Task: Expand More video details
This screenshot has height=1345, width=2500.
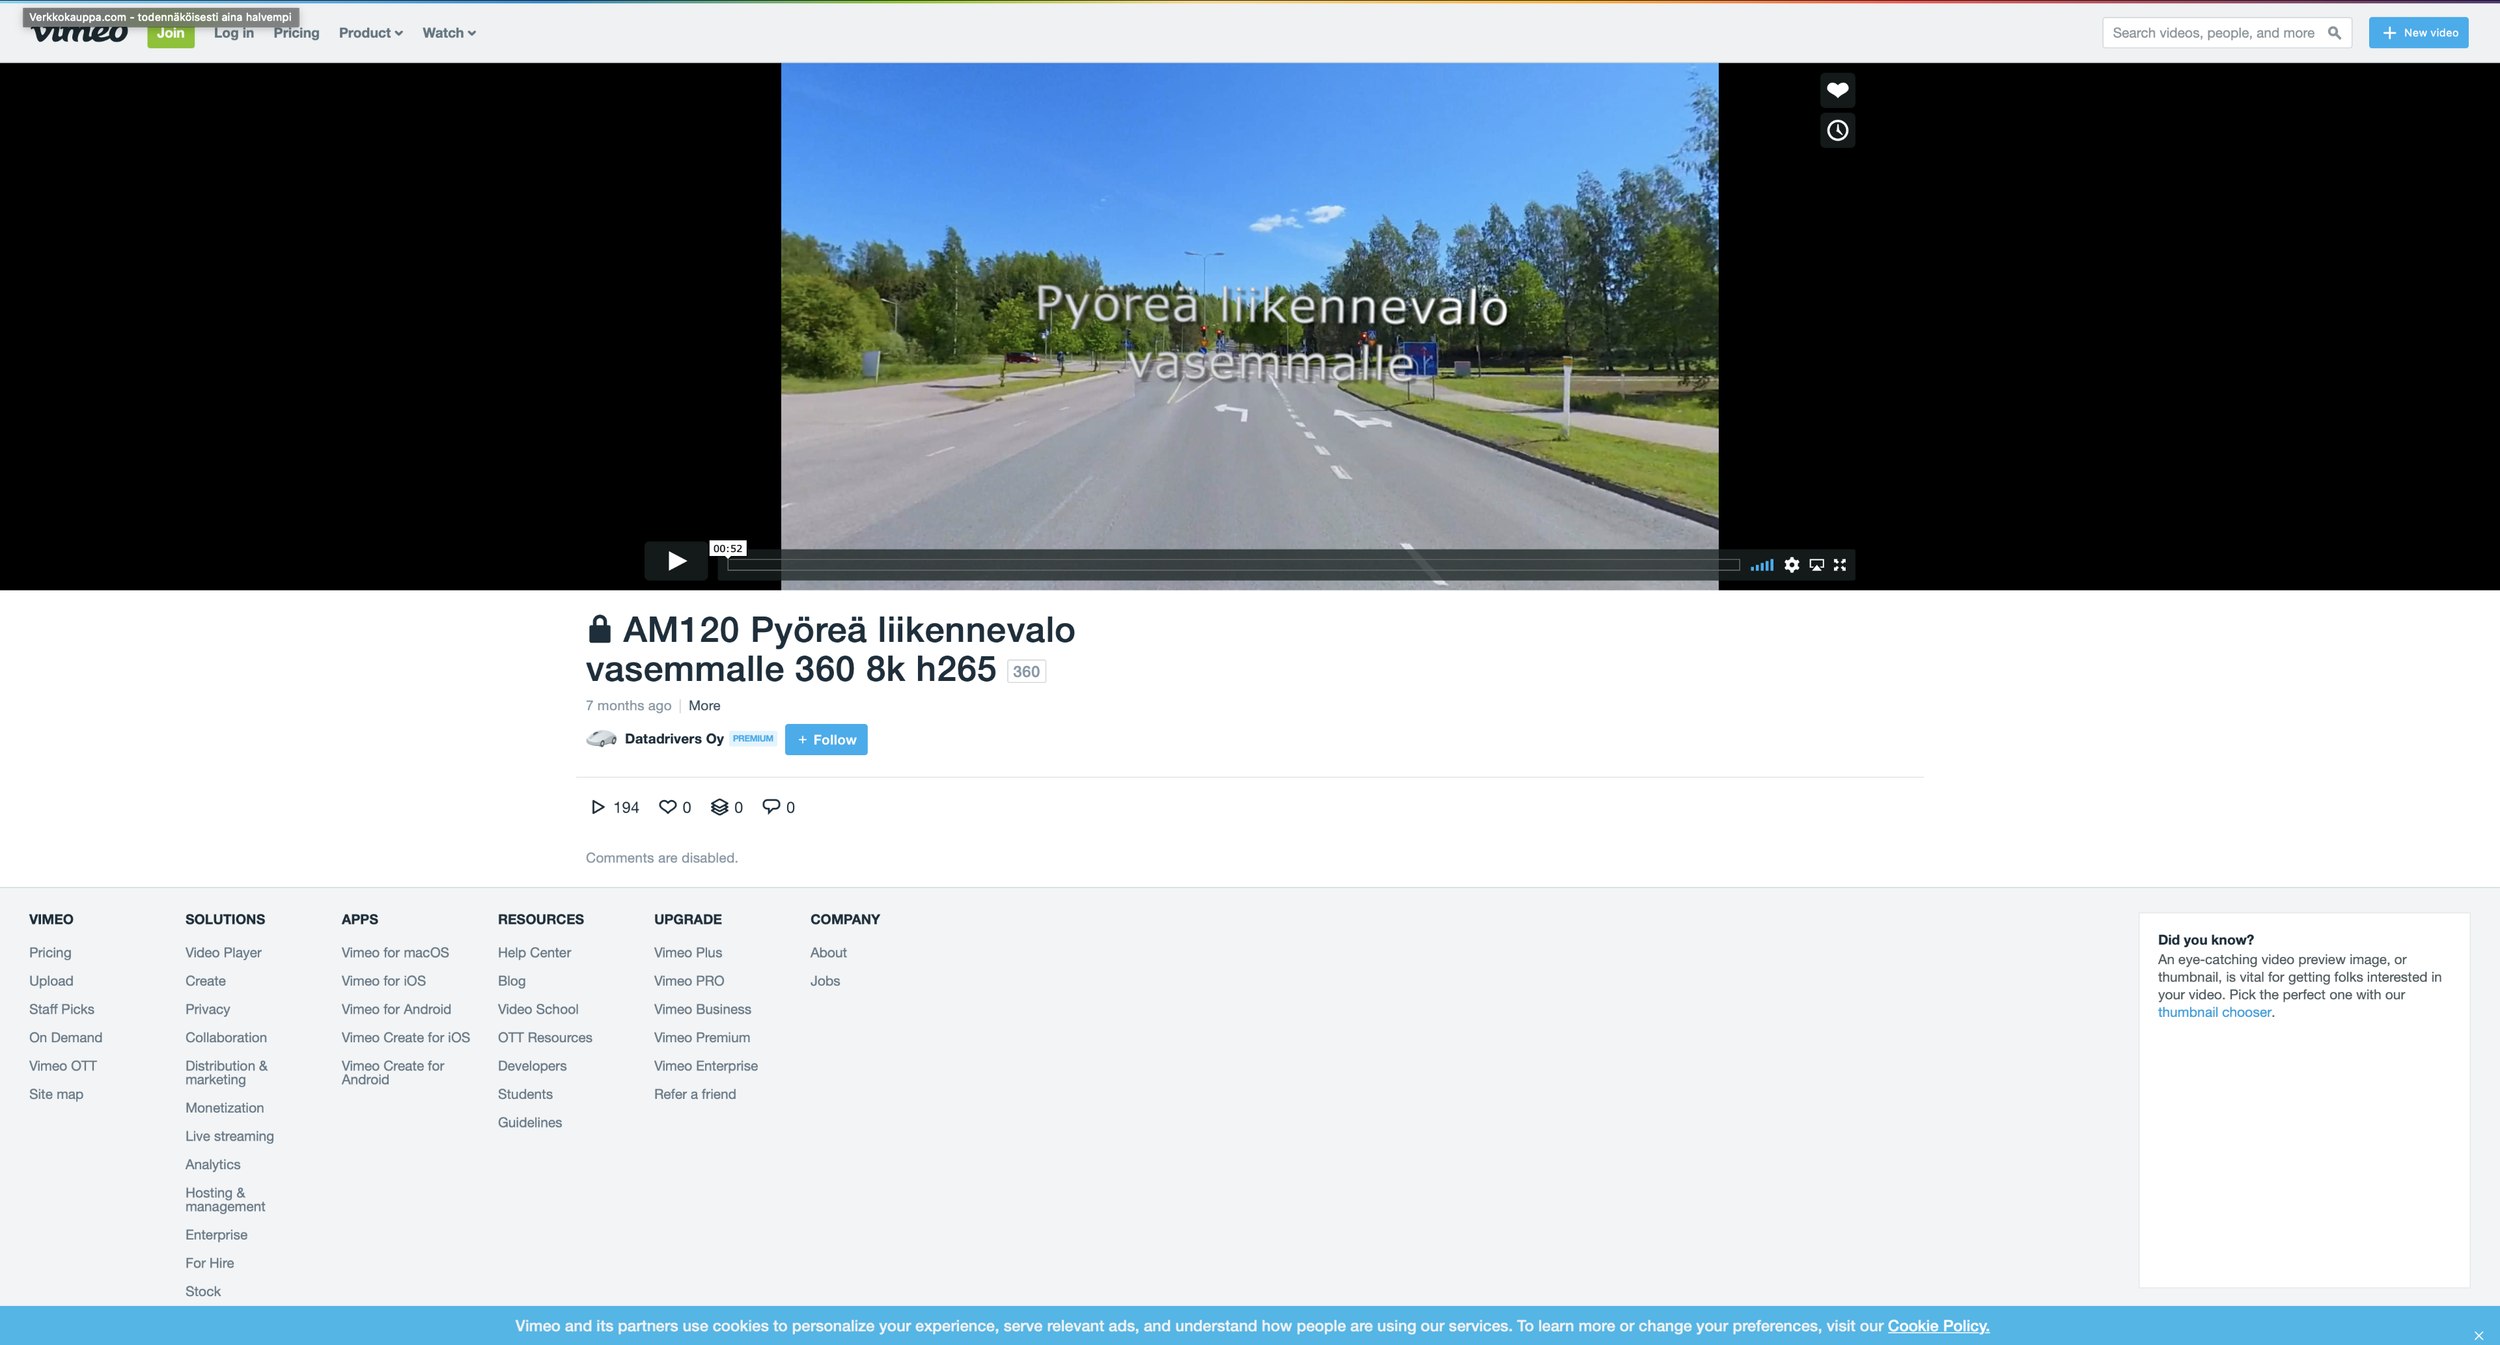Action: (x=704, y=706)
